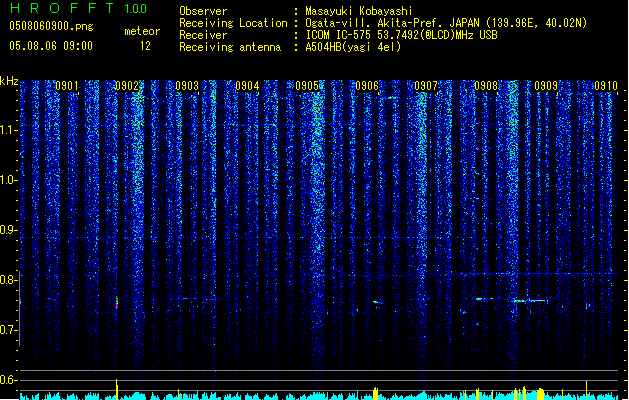This screenshot has width=629, height=400.
Task: Click the meteor count value 12
Action: 145,46
